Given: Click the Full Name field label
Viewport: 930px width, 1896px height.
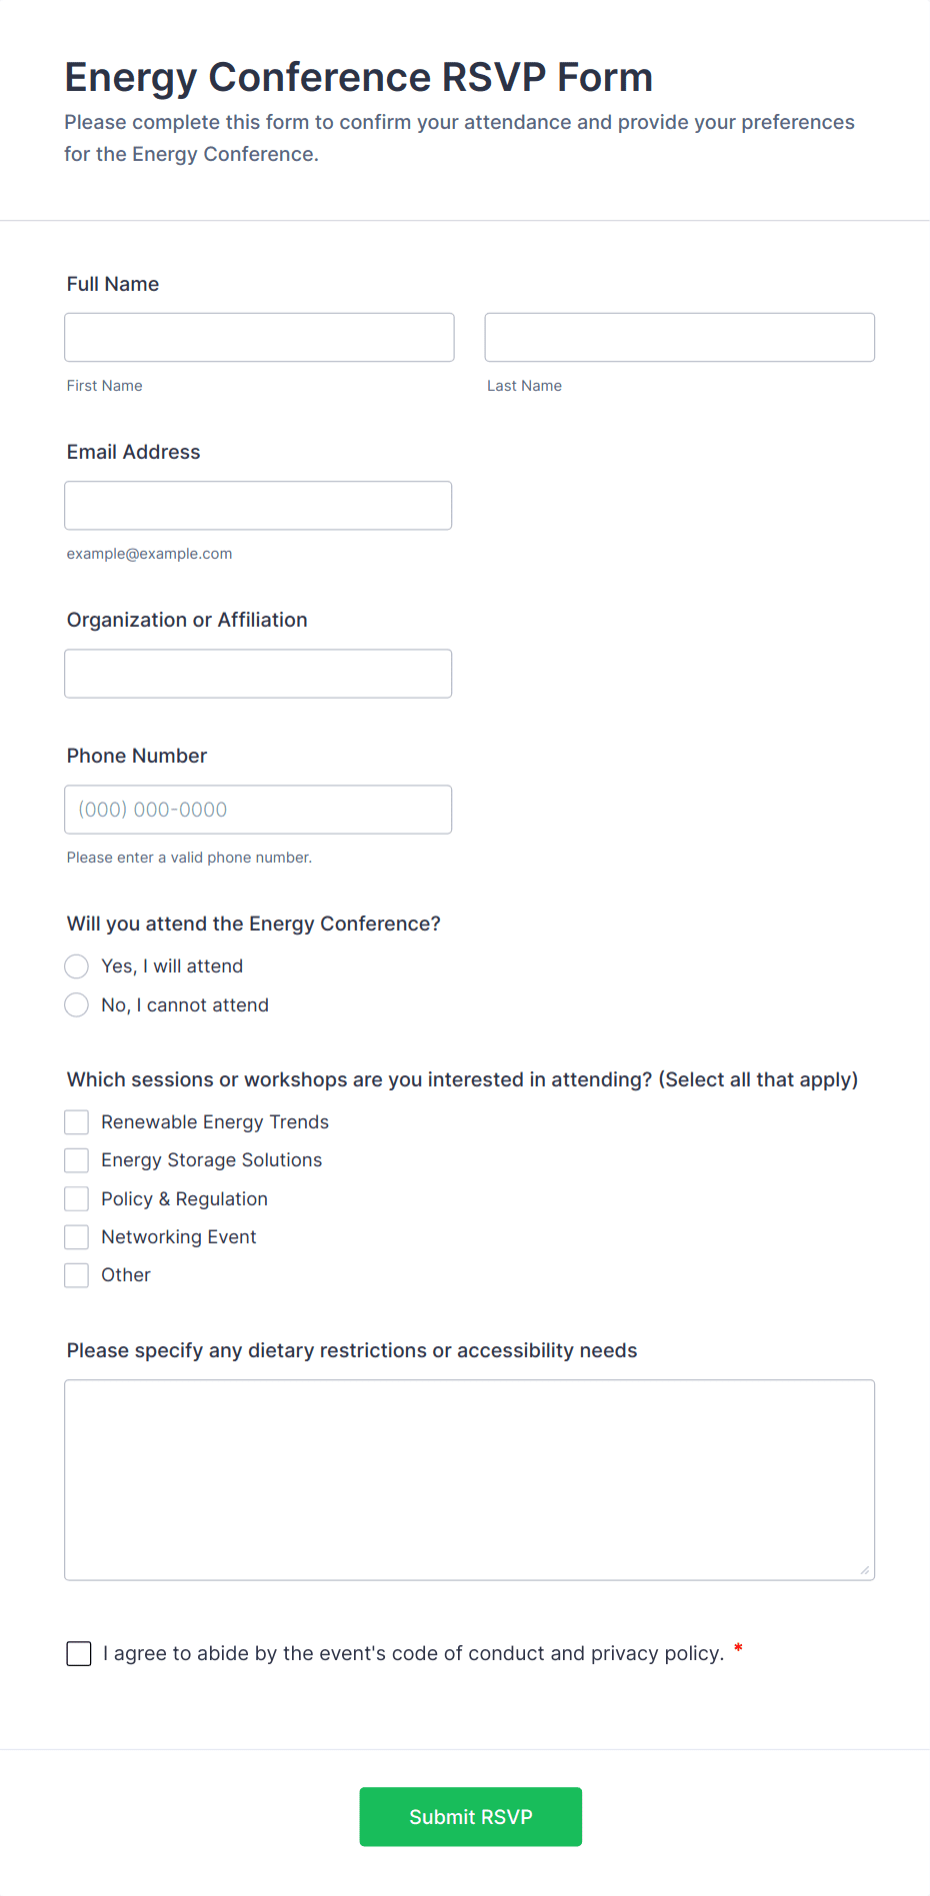Looking at the screenshot, I should [112, 284].
